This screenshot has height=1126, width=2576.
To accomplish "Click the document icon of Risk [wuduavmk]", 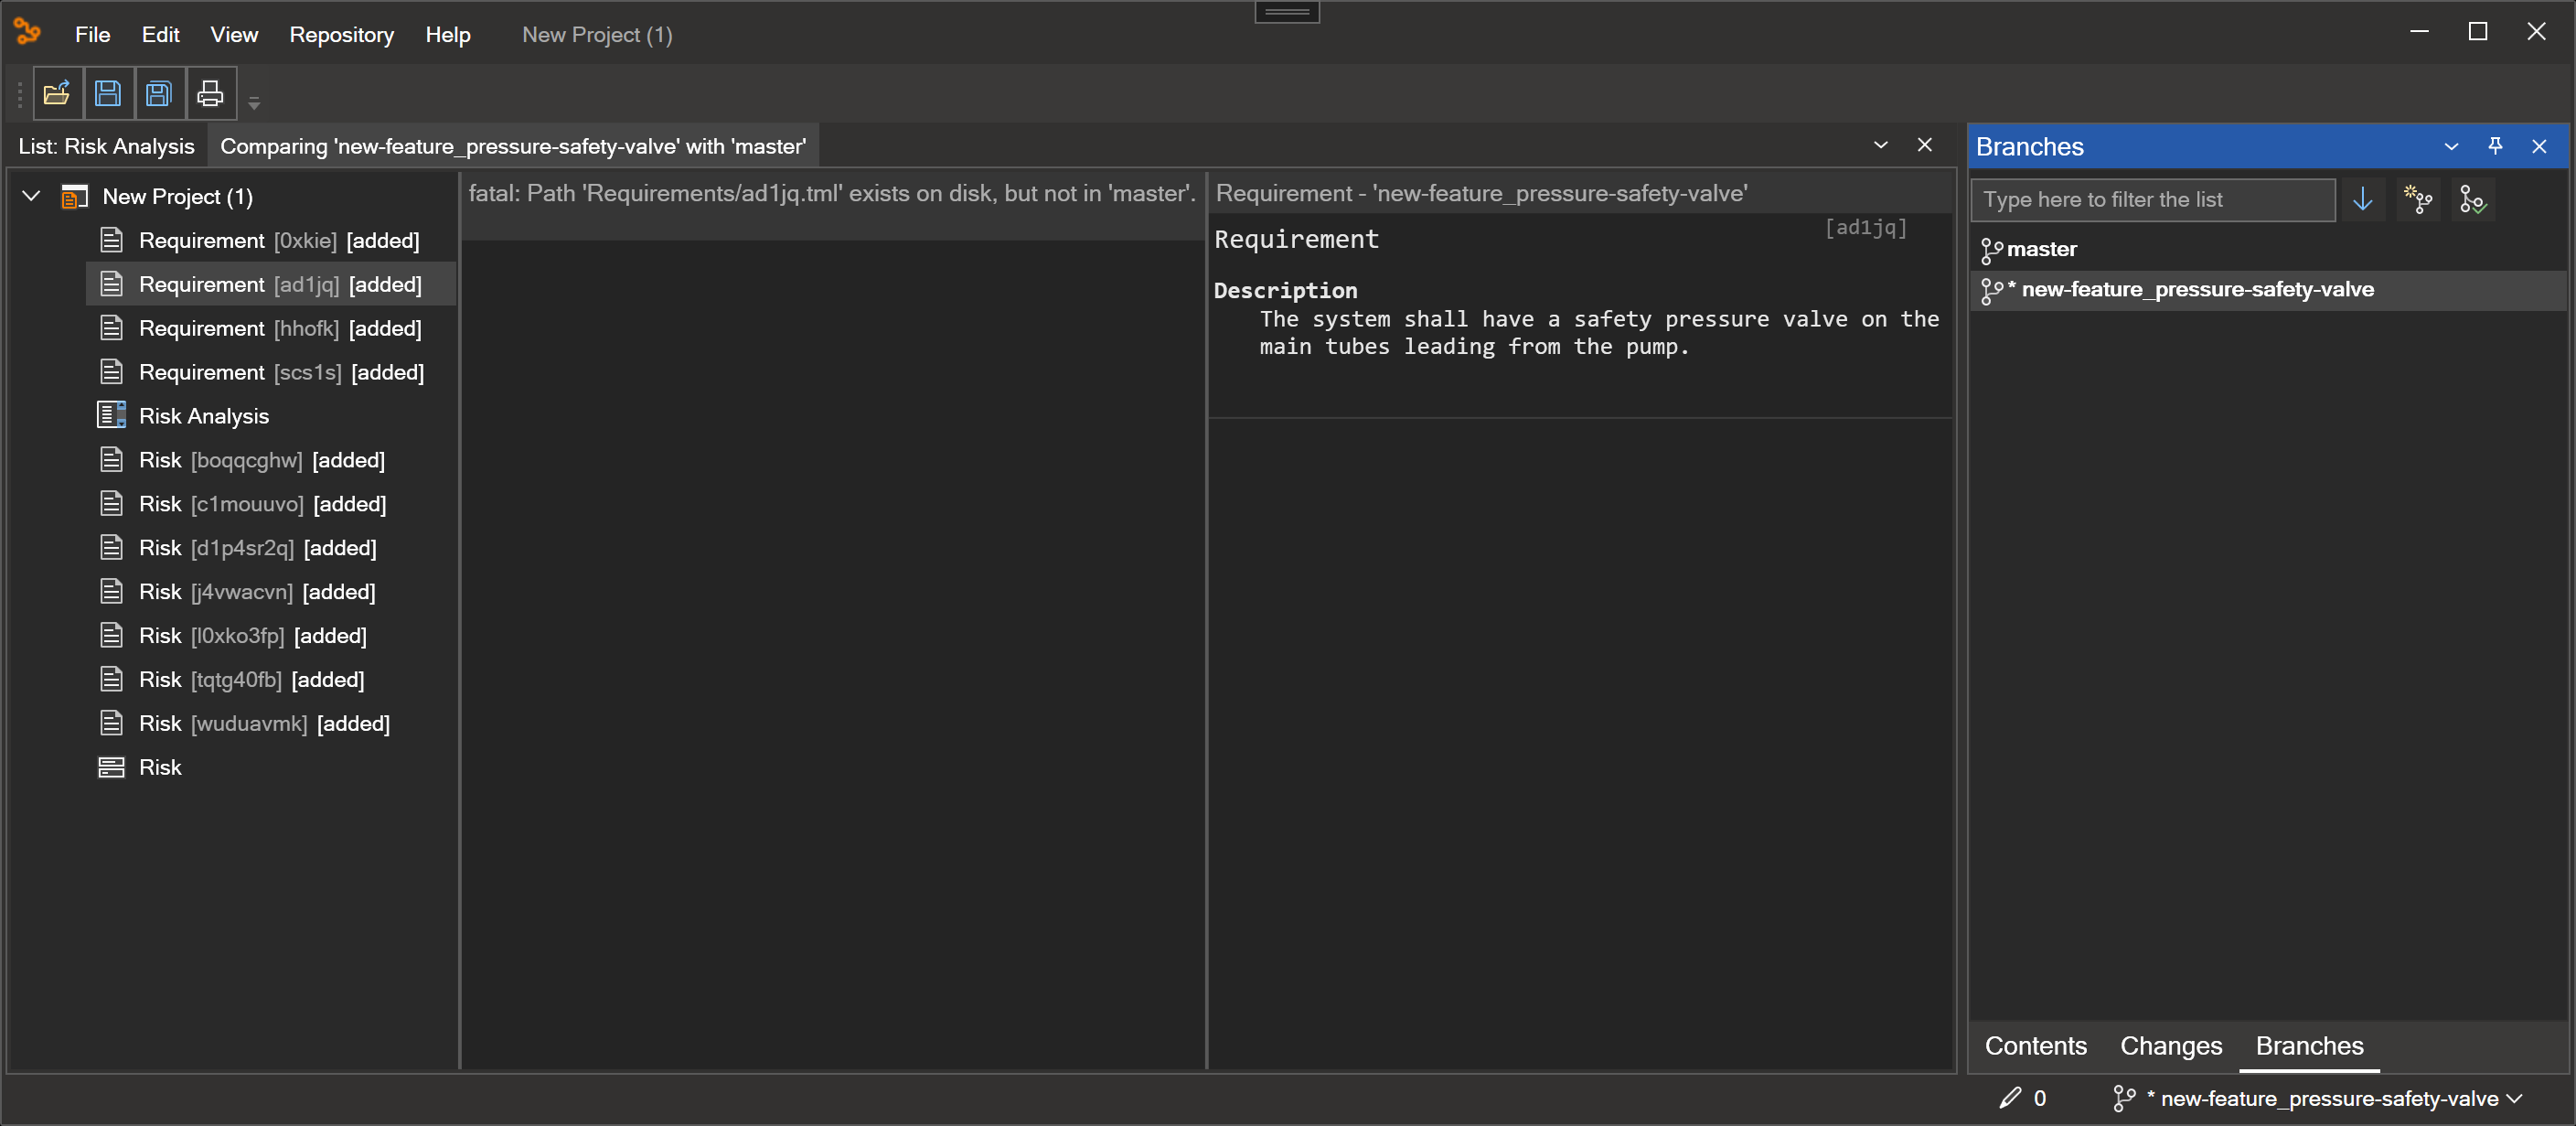I will tap(112, 724).
